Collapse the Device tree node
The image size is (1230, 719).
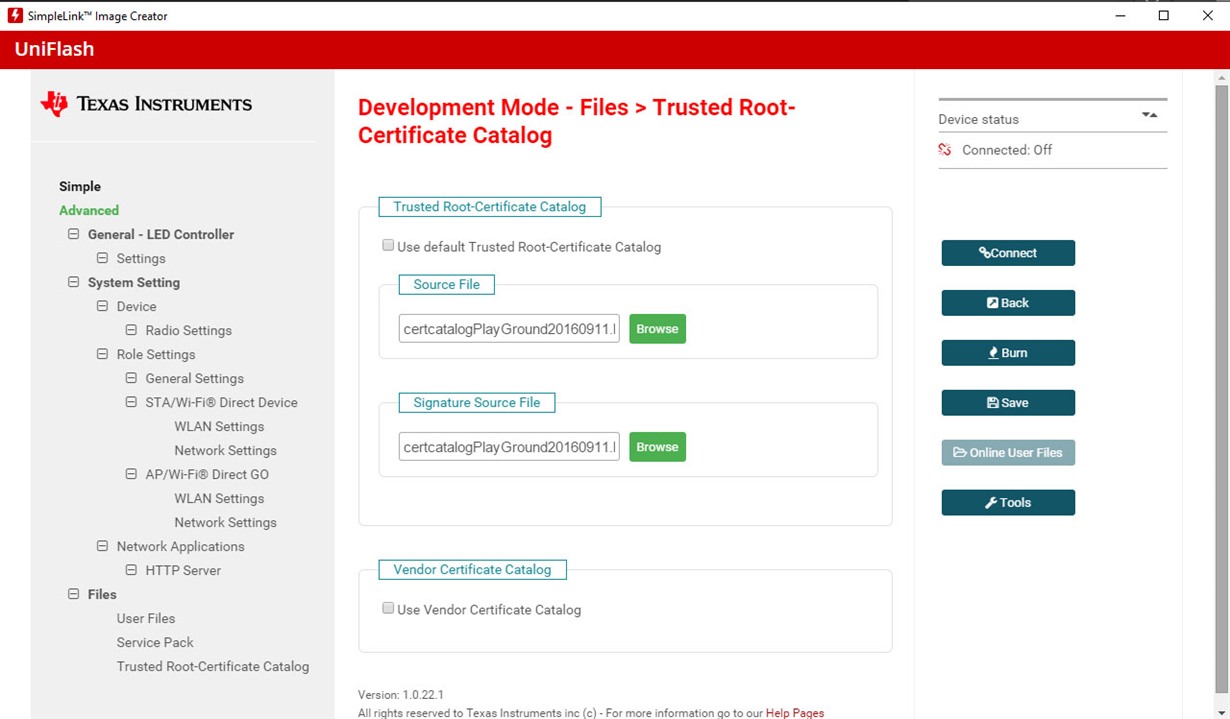point(102,306)
